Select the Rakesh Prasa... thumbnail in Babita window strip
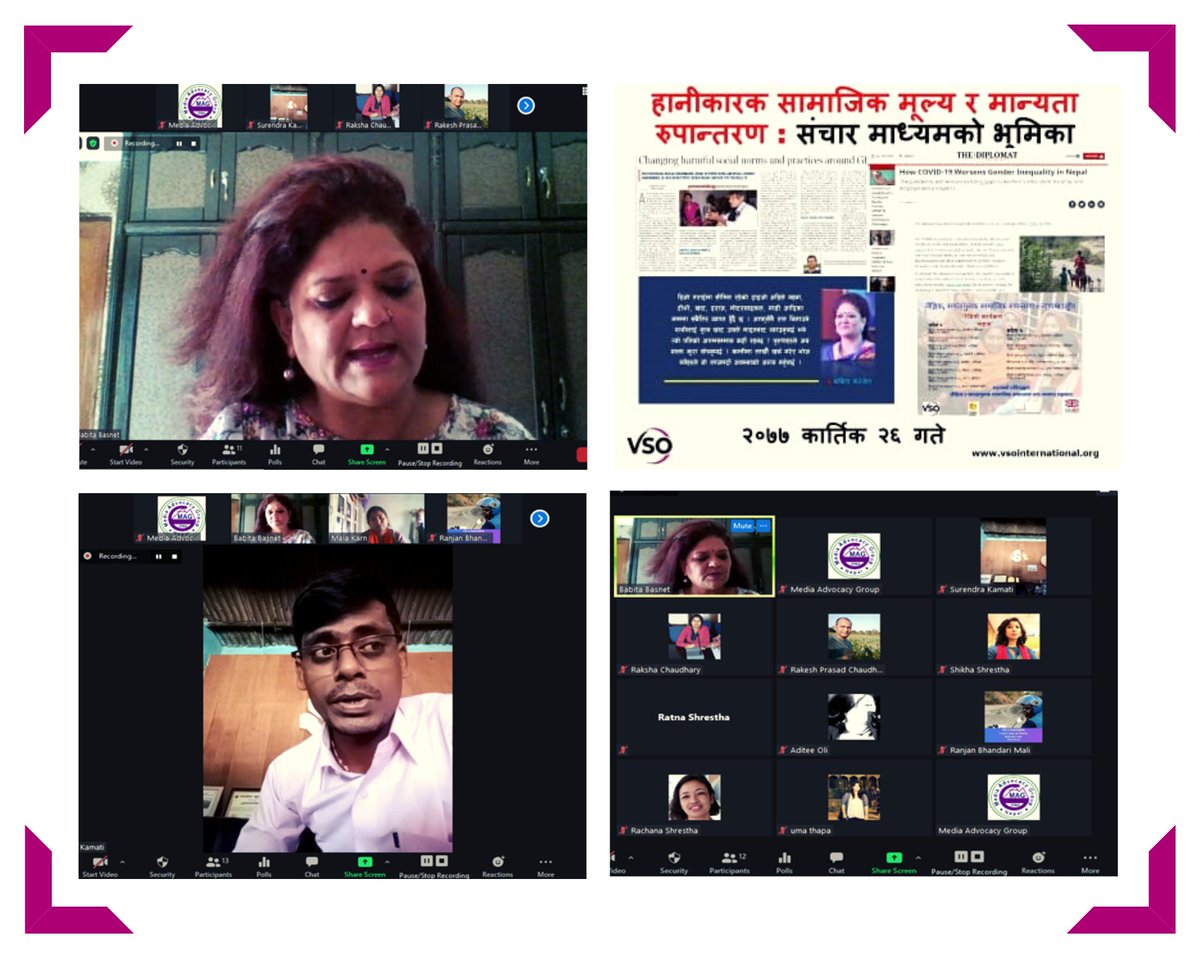The width and height of the screenshot is (1200, 960). point(460,107)
